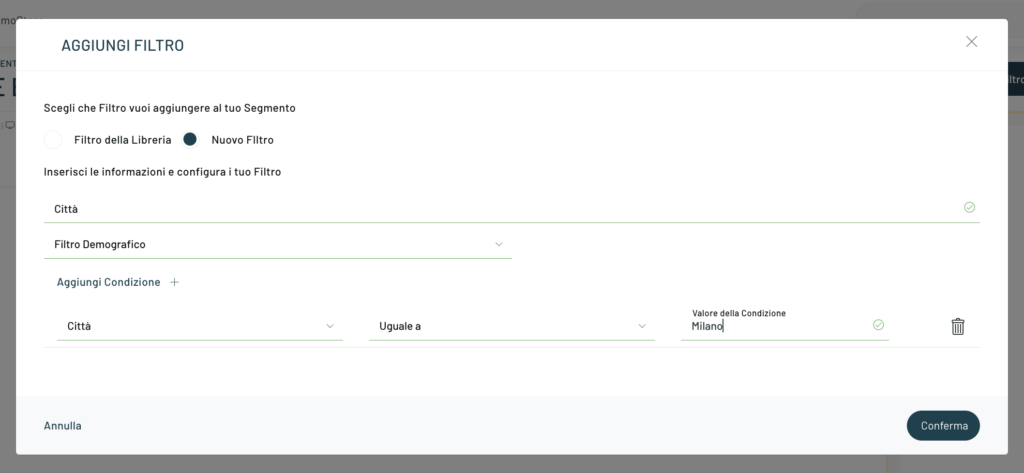
Task: Expand the Città condition field dropdown
Action: [198, 326]
